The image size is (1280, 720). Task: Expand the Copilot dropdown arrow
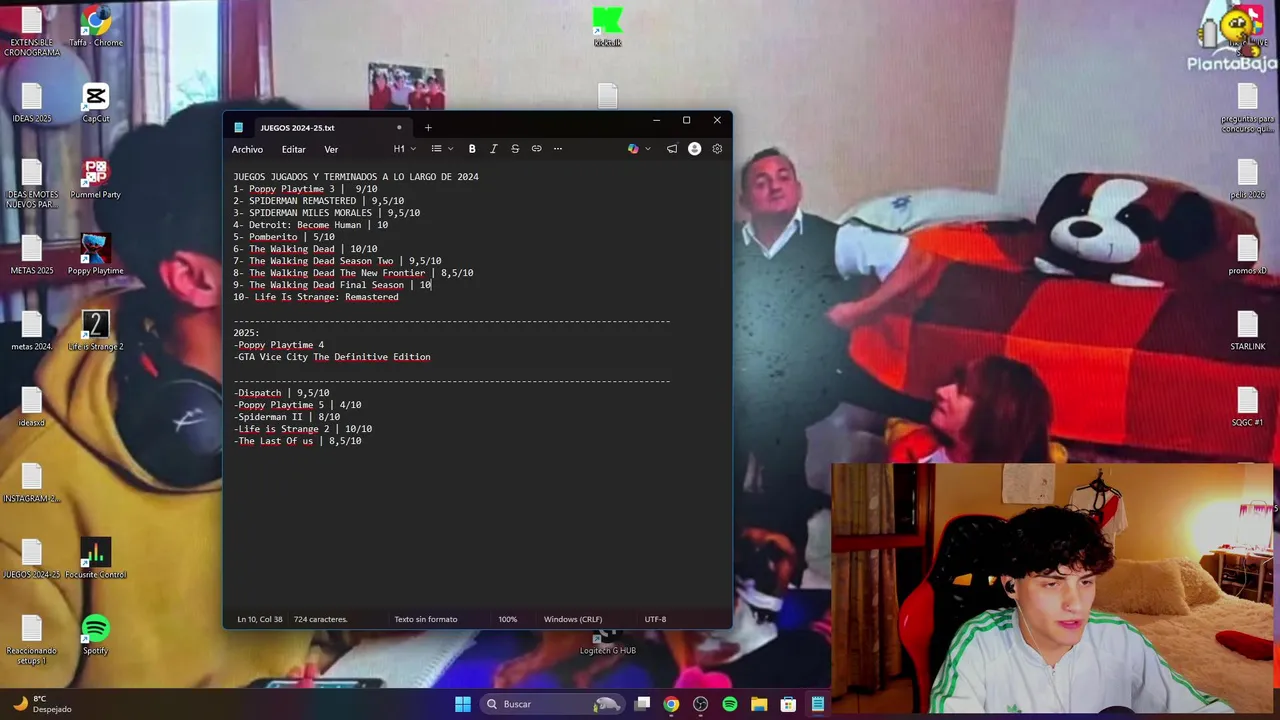pyautogui.click(x=648, y=149)
